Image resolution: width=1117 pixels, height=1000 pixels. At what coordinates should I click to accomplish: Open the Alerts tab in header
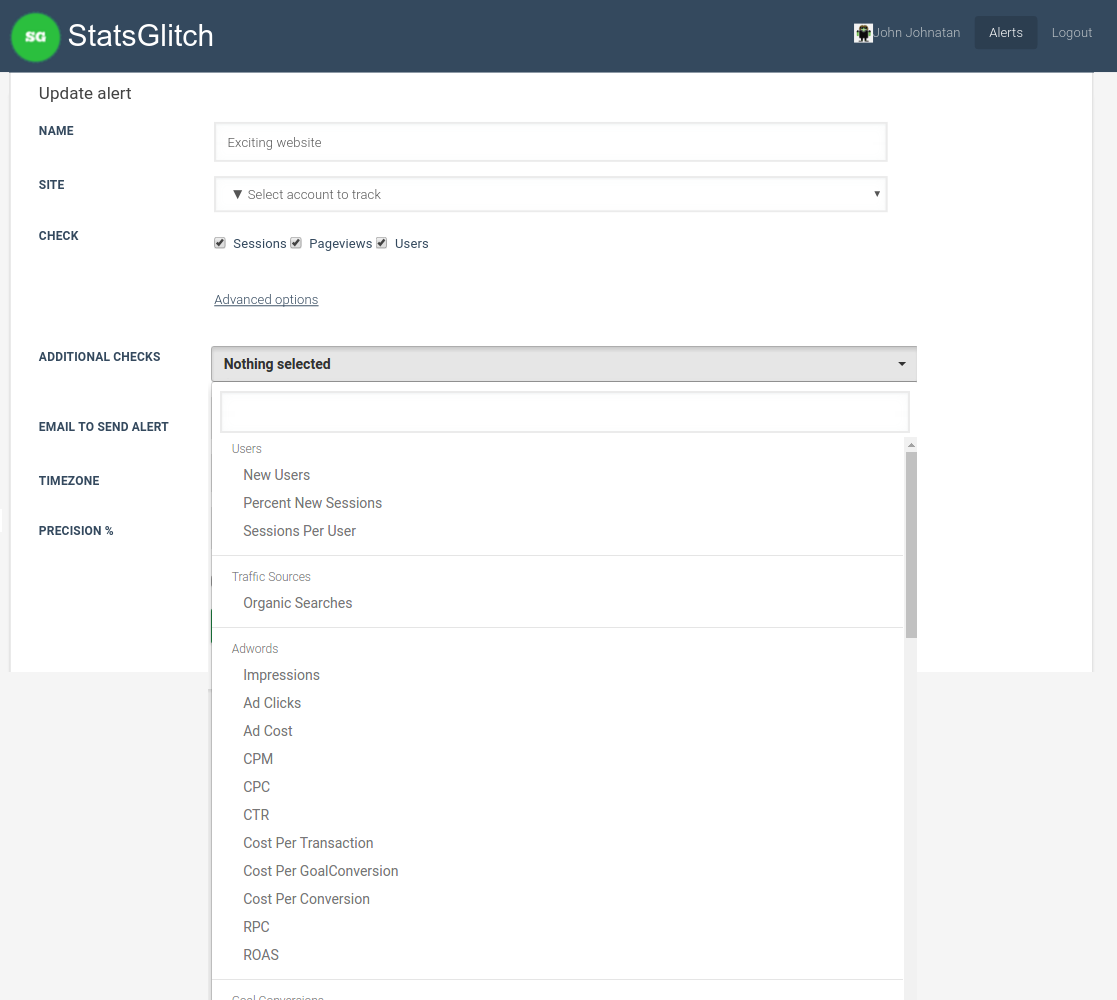[1005, 33]
